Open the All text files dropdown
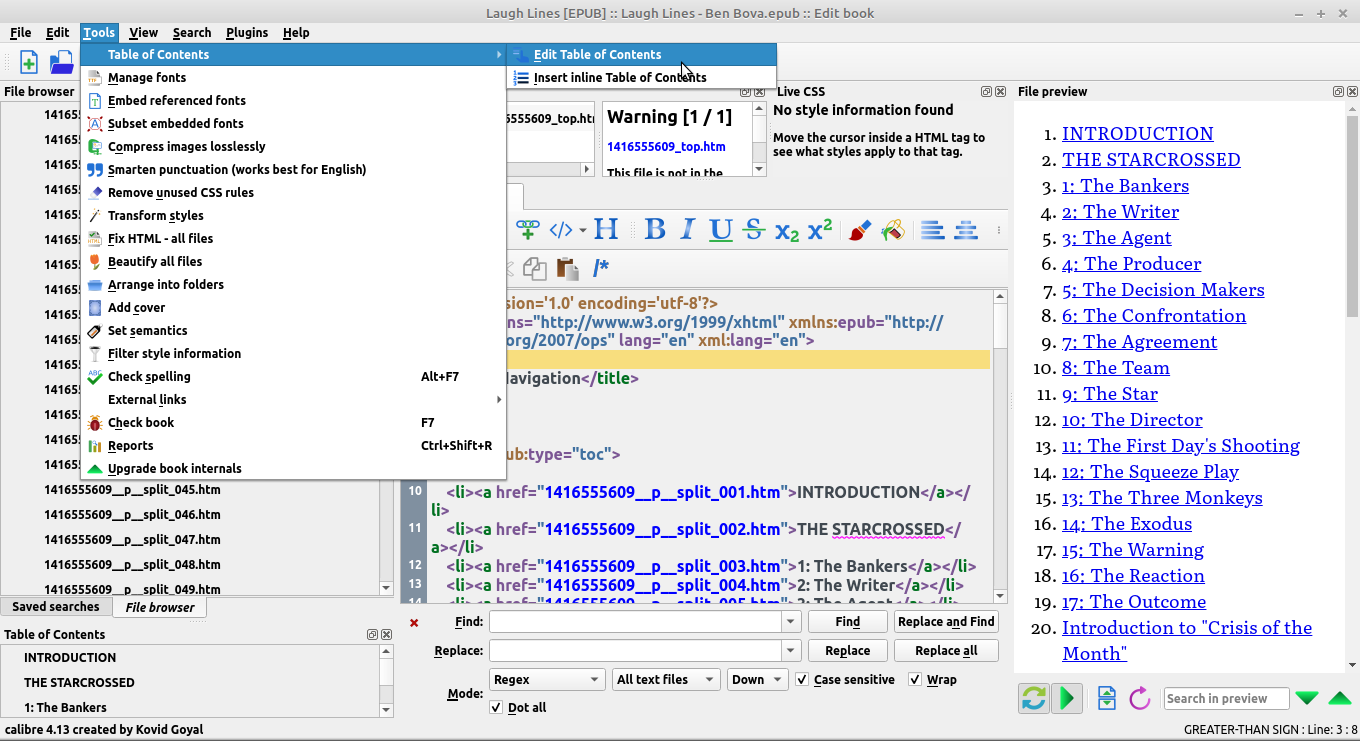 point(666,680)
